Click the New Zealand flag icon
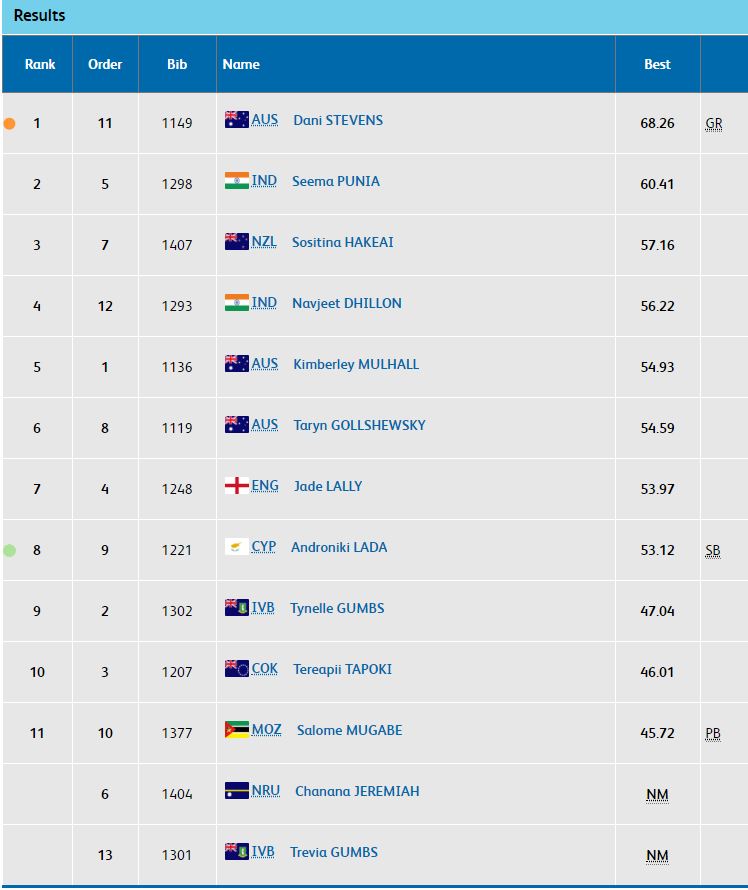Screen dimensions: 748x890 click(x=236, y=242)
